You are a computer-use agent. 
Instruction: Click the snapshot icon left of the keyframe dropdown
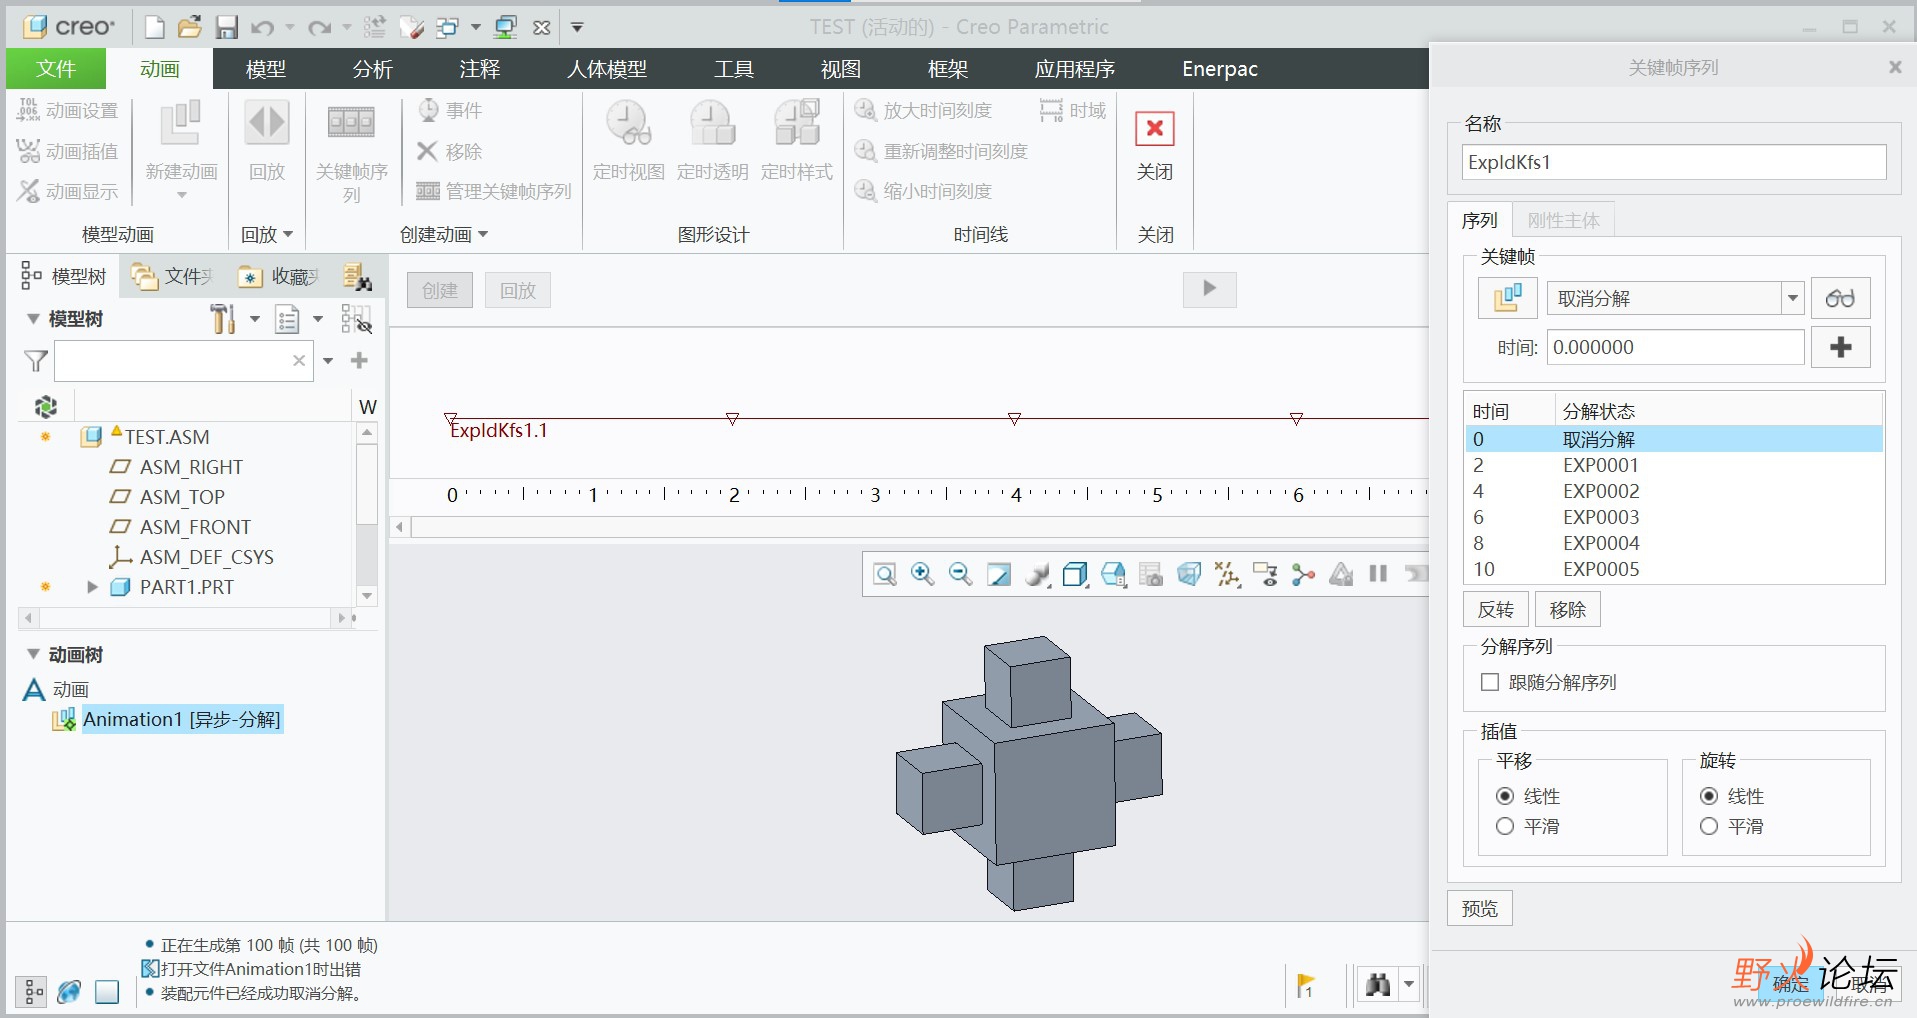(x=1508, y=298)
